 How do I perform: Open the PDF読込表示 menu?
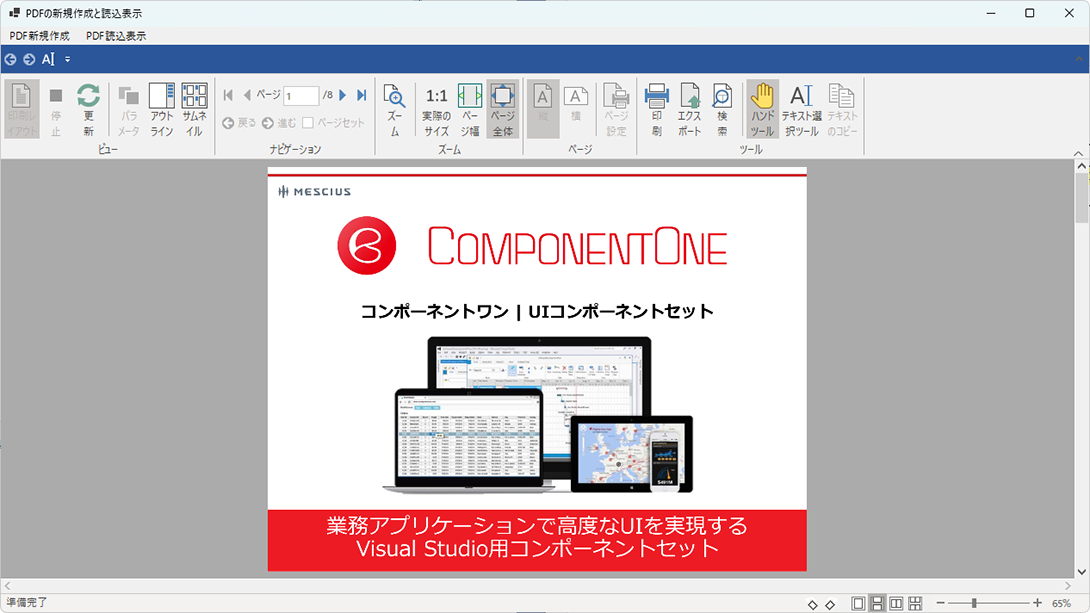(115, 35)
